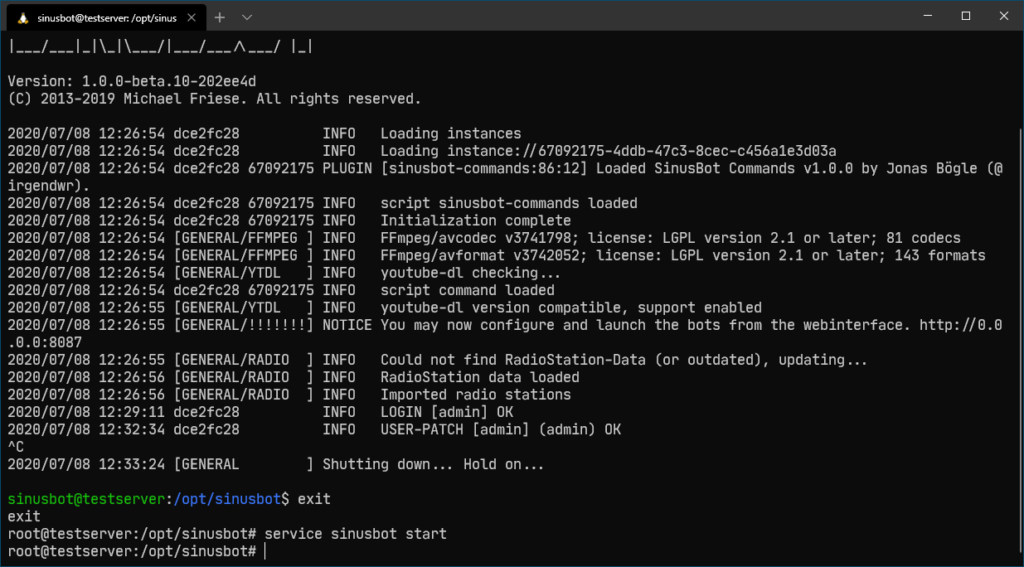Click the ^C interrupt marker line
The image size is (1024, 567).
[x=16, y=447]
